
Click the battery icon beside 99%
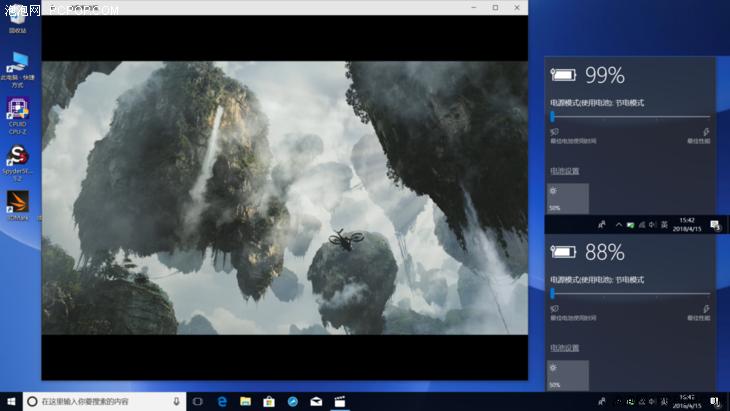(x=563, y=74)
